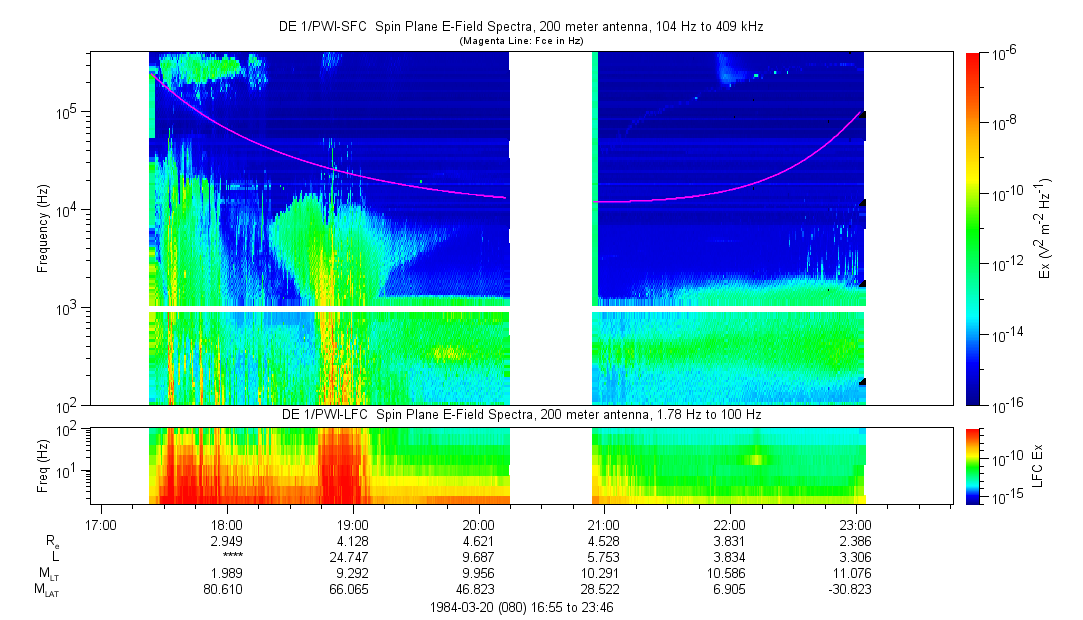The width and height of the screenshot is (1083, 620).
Task: Click the DE 1/PWI-SFC plot title
Action: point(520,28)
